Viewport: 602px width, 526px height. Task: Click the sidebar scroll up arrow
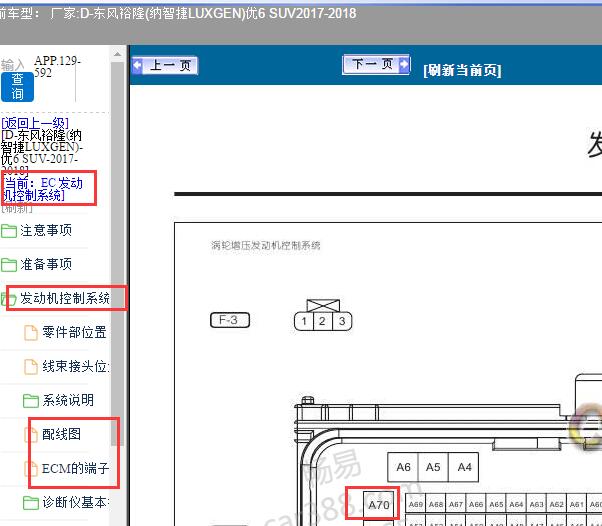[x=118, y=54]
